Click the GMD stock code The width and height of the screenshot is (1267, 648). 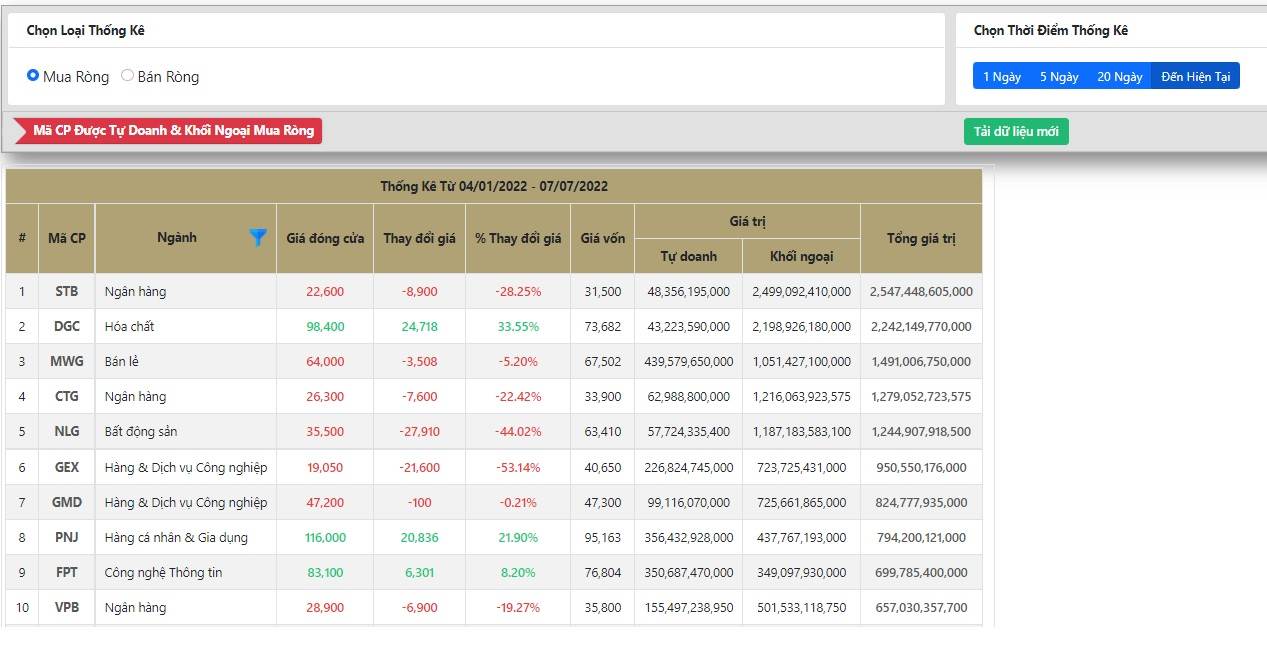click(67, 502)
